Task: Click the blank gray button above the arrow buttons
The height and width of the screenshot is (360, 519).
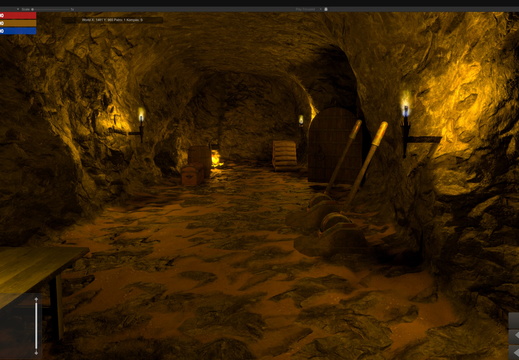Action: [514, 320]
